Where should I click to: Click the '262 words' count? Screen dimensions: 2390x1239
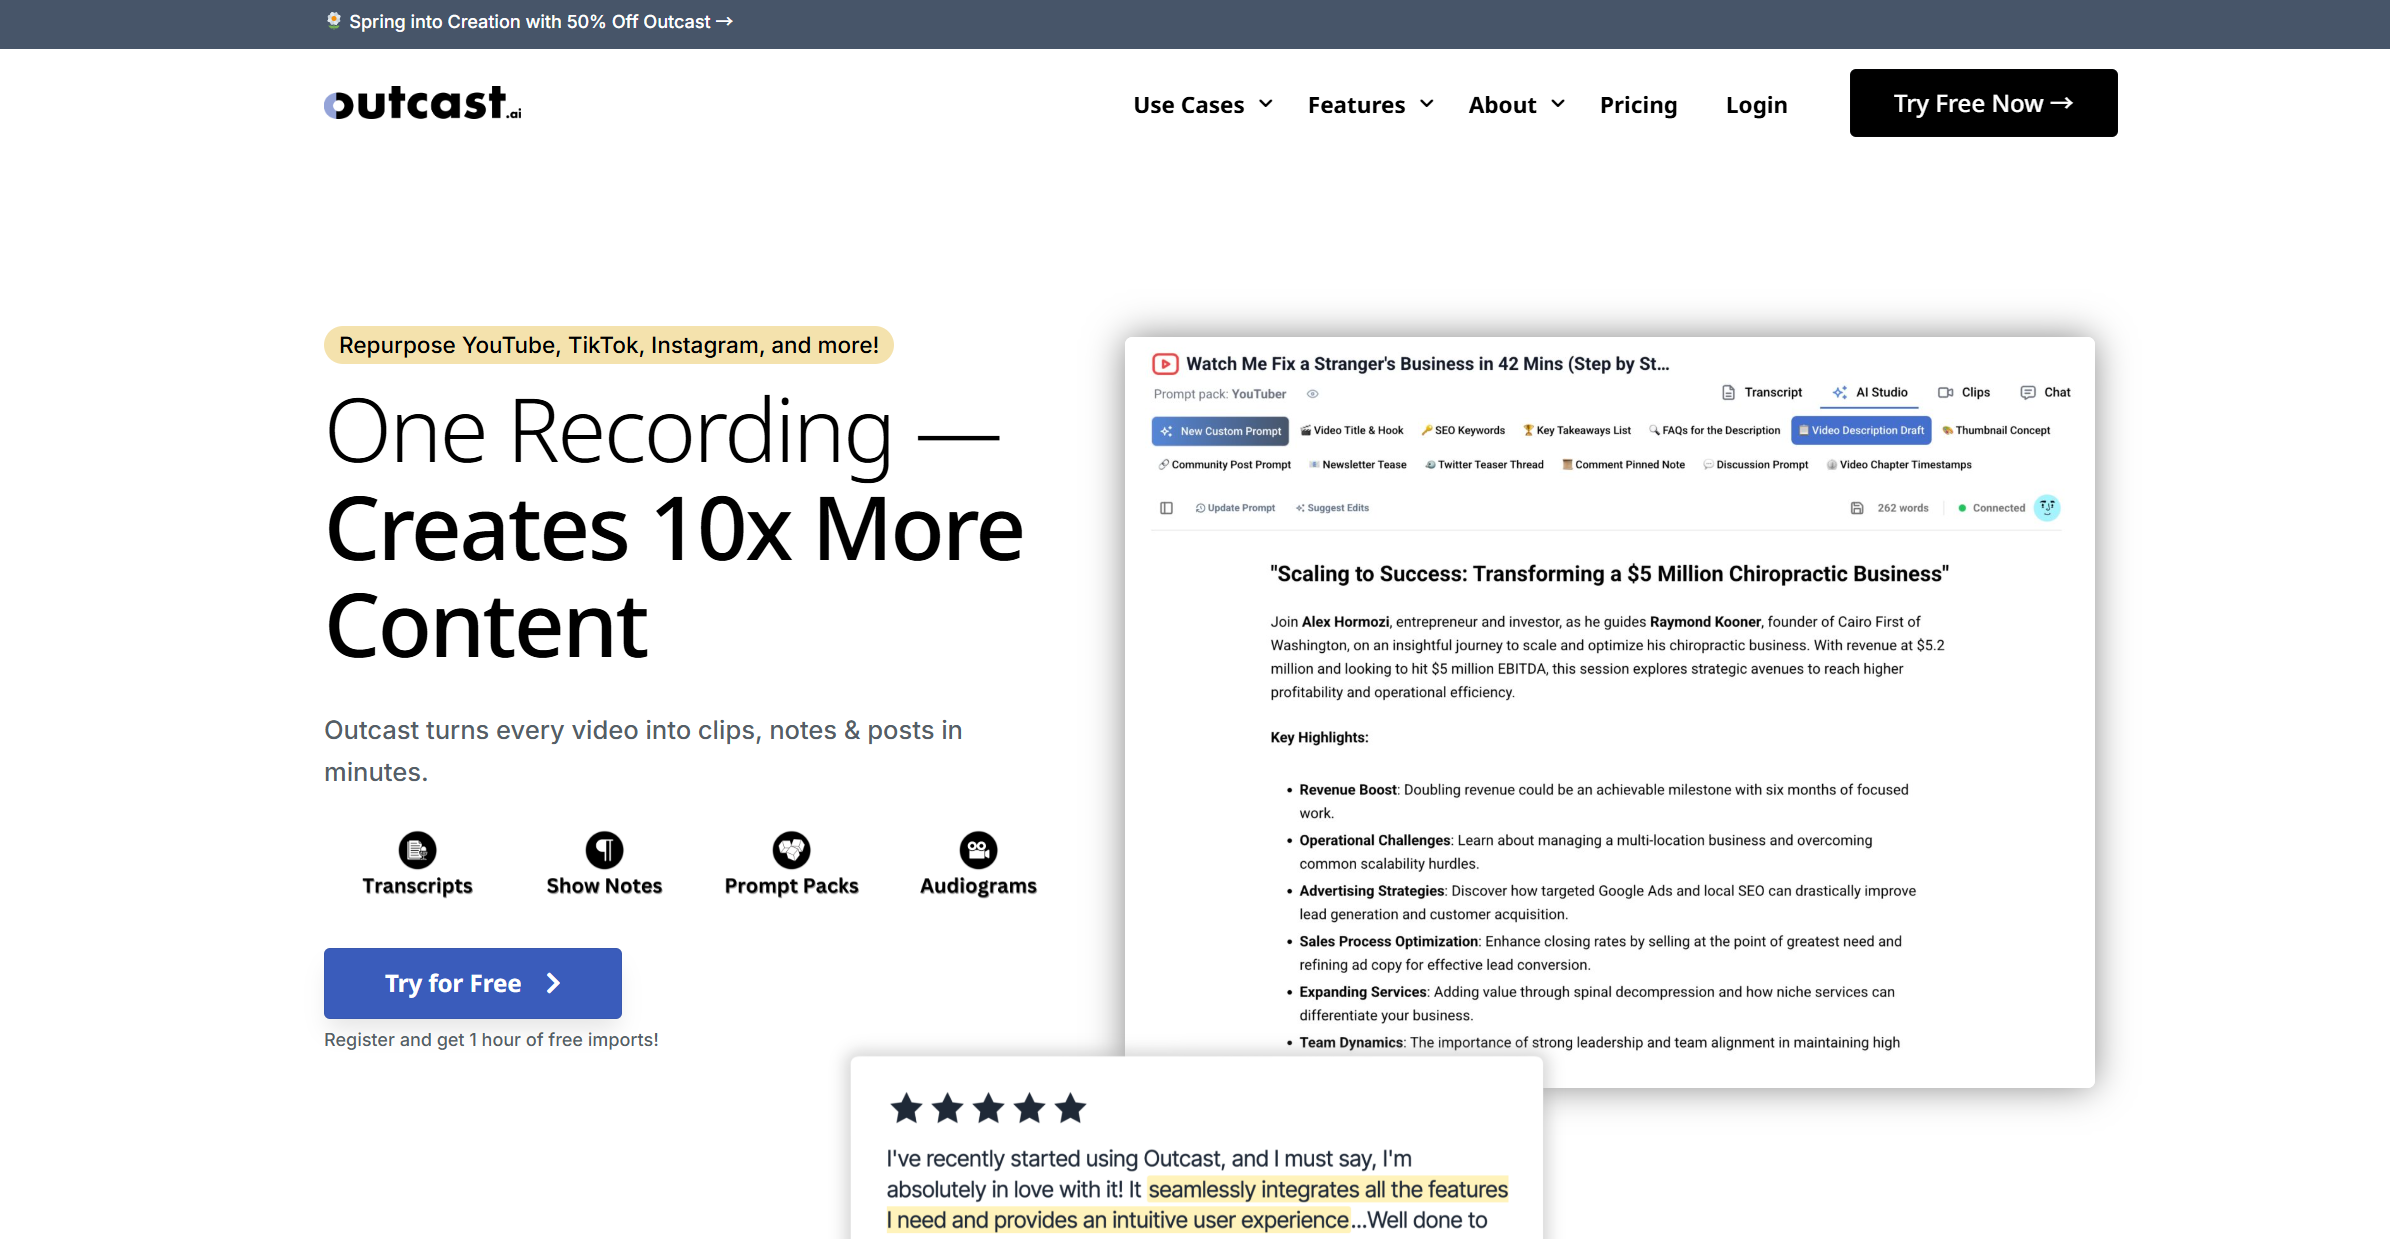[x=1903, y=508]
